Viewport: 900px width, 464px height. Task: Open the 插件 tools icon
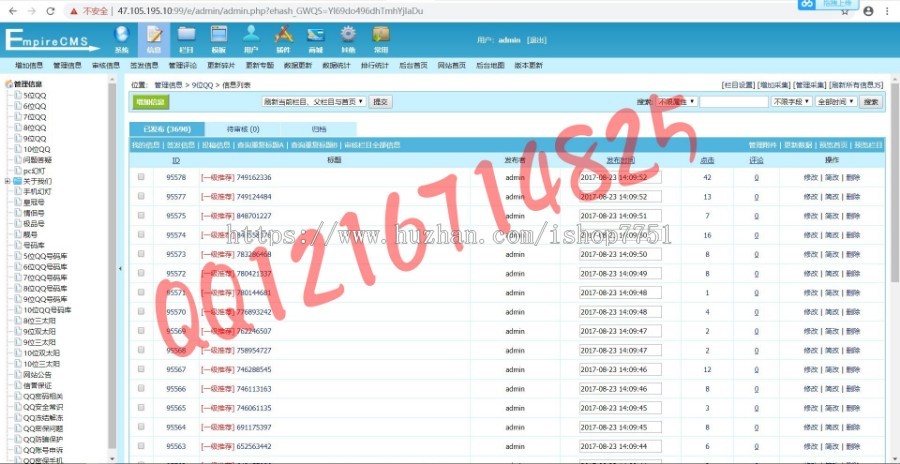point(283,34)
